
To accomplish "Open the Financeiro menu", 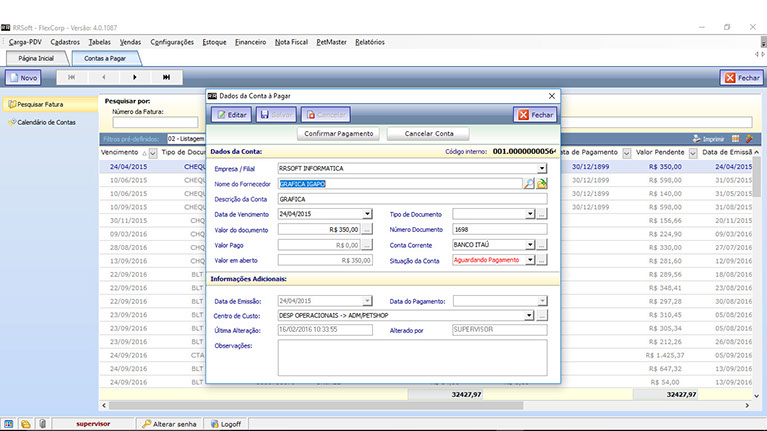I will point(250,42).
